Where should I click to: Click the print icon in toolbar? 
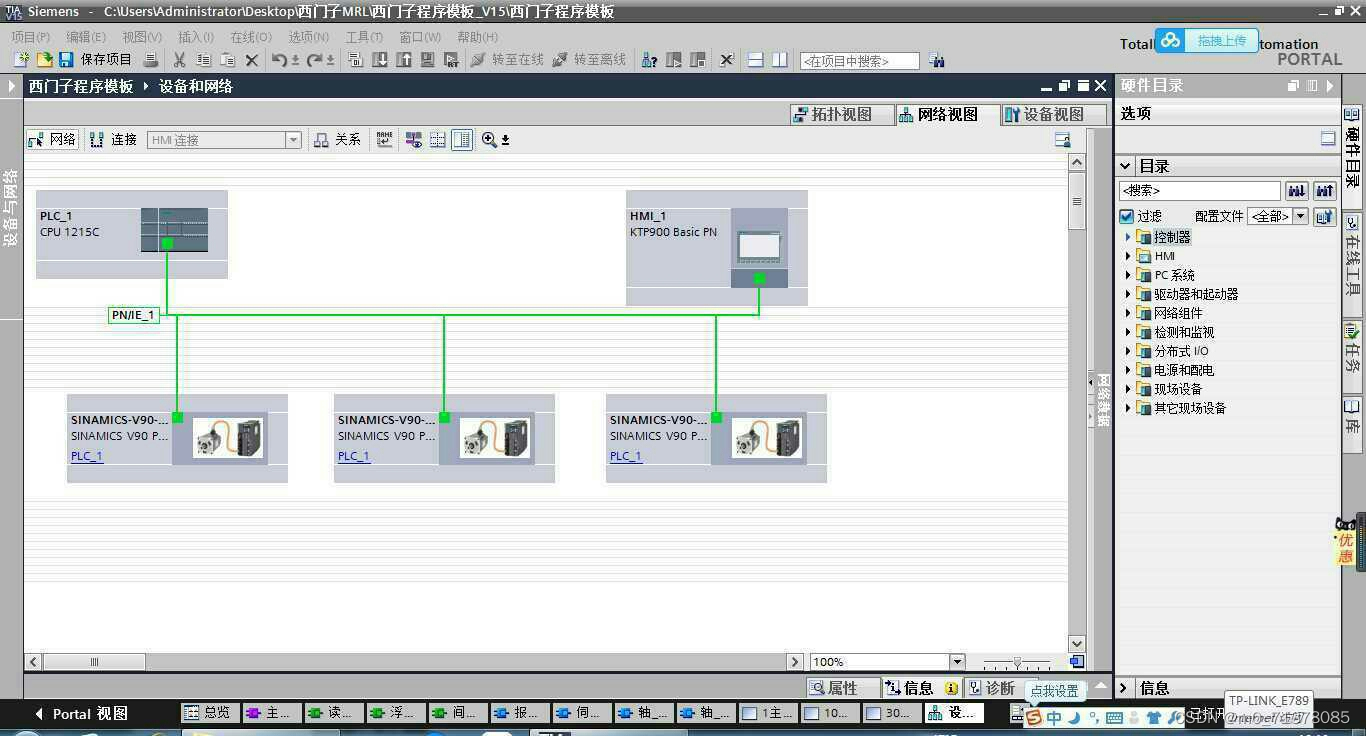point(151,60)
